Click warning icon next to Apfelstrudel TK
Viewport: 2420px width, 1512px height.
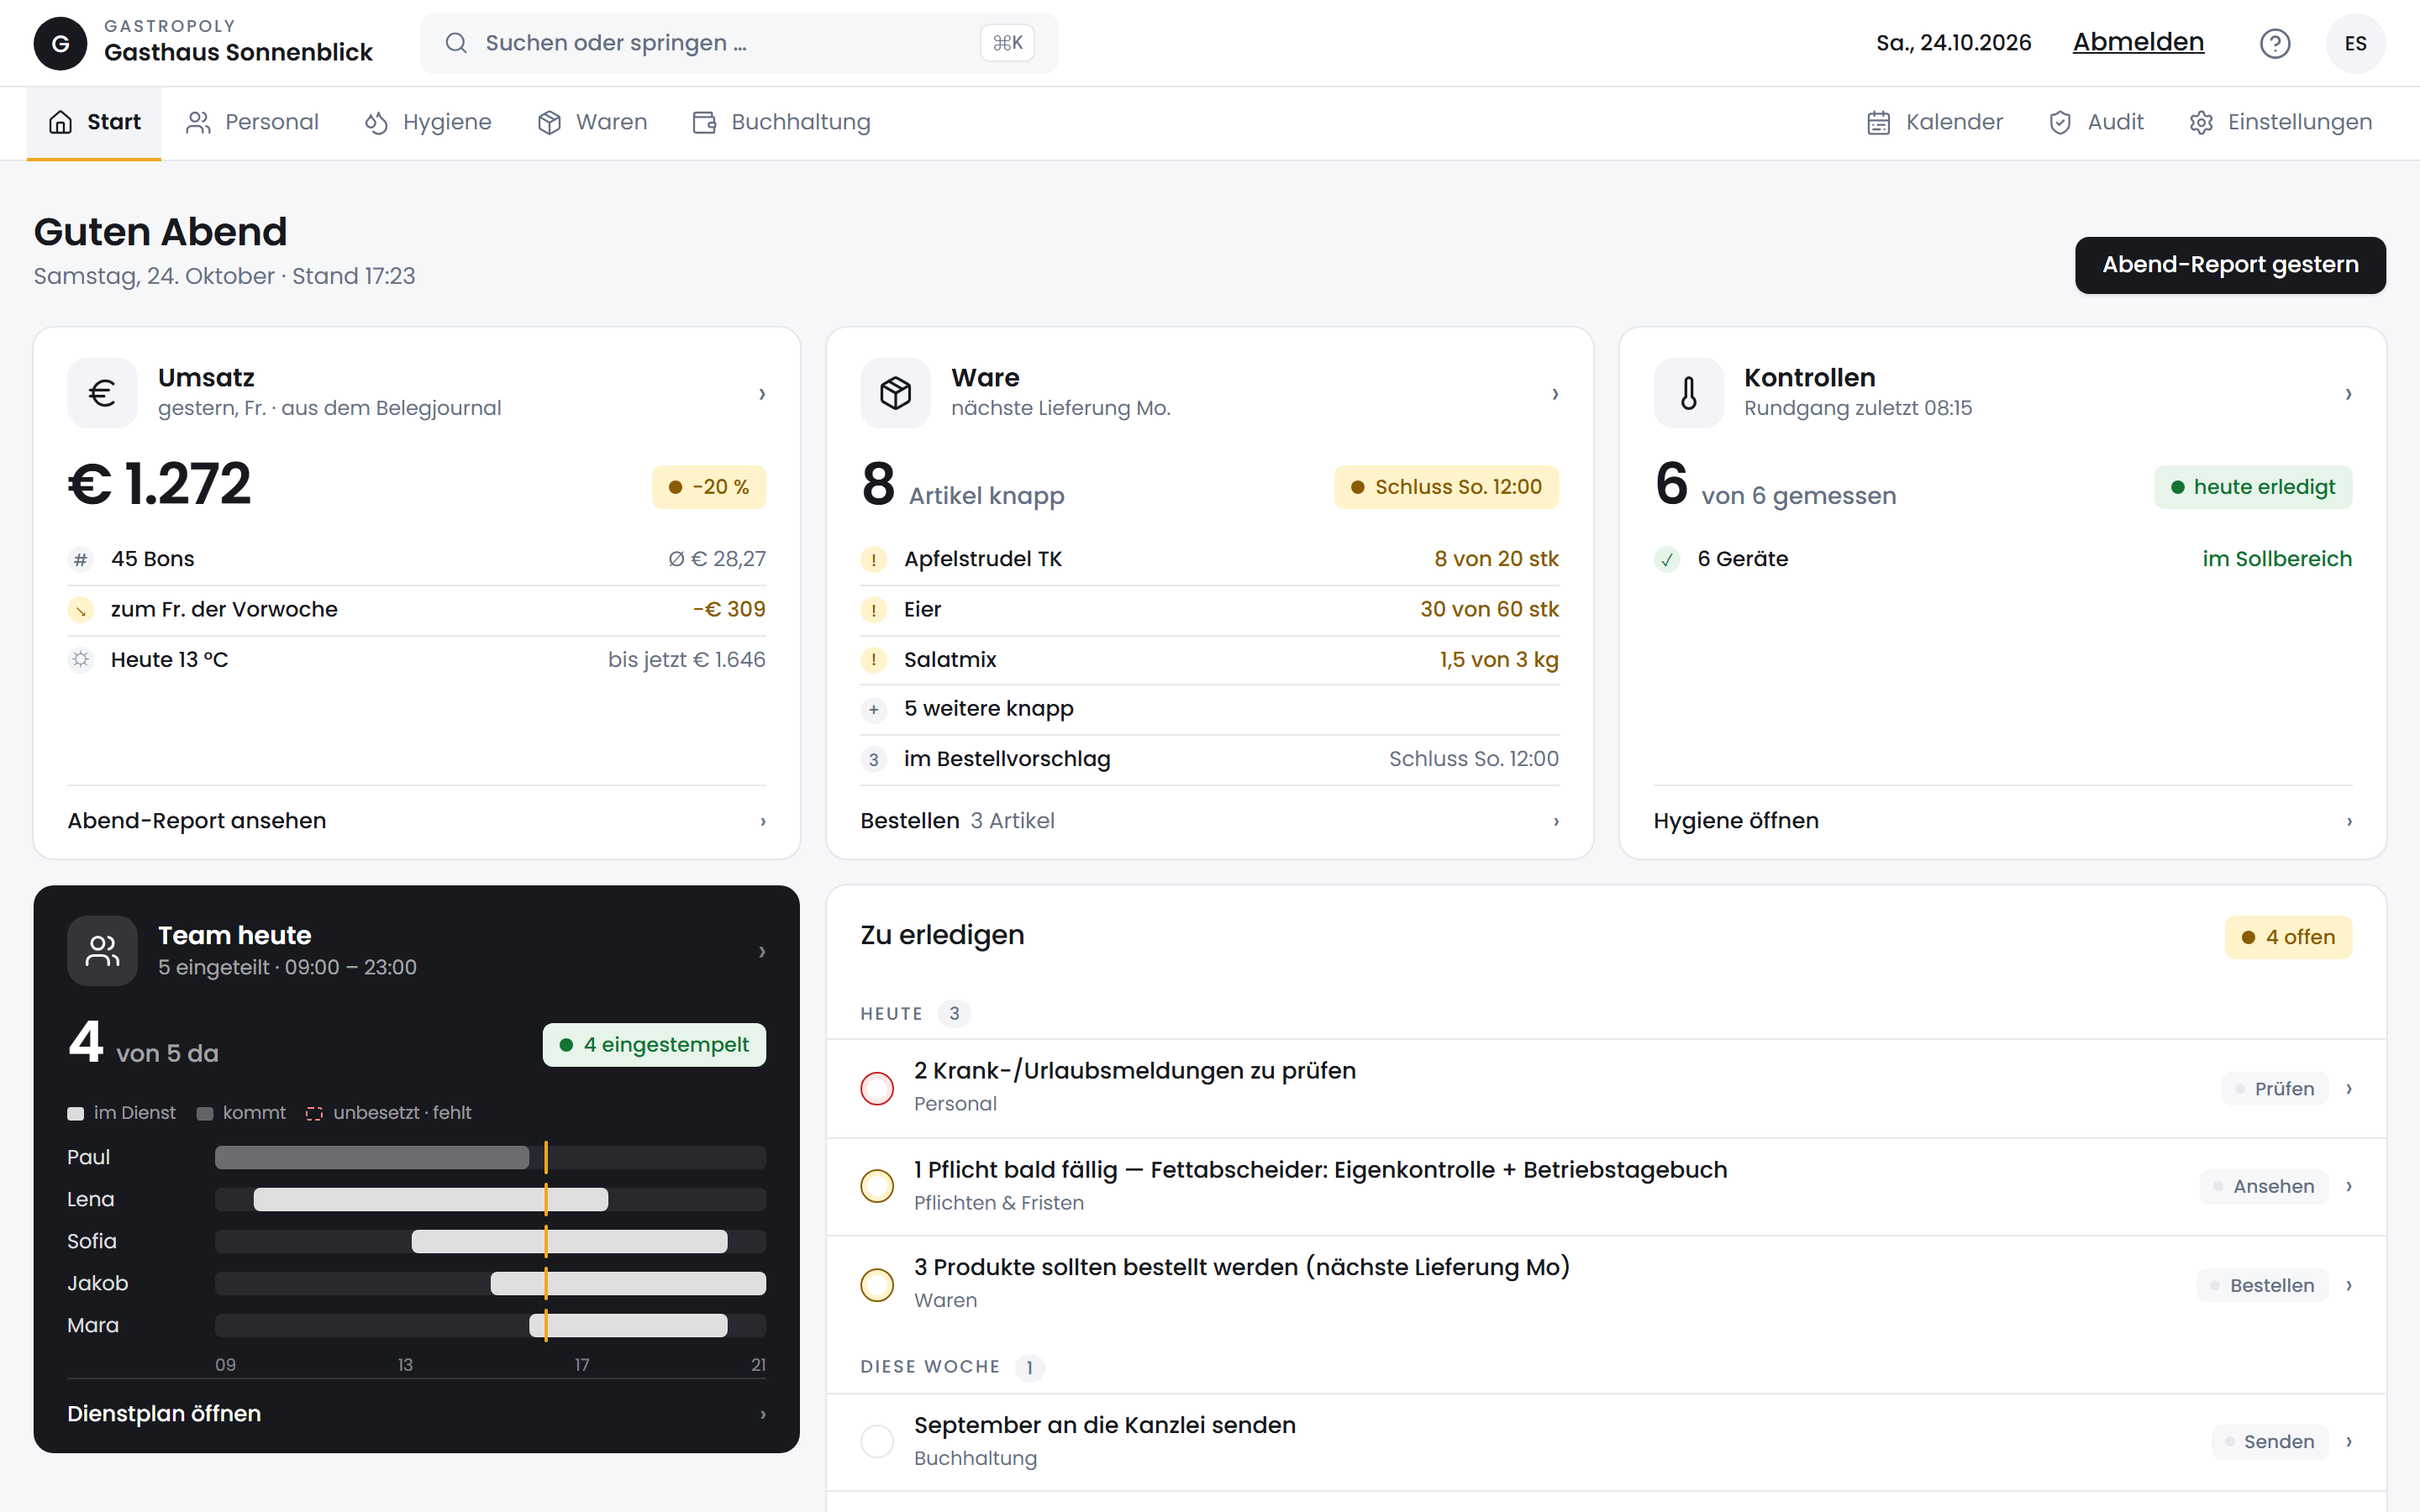(x=874, y=559)
